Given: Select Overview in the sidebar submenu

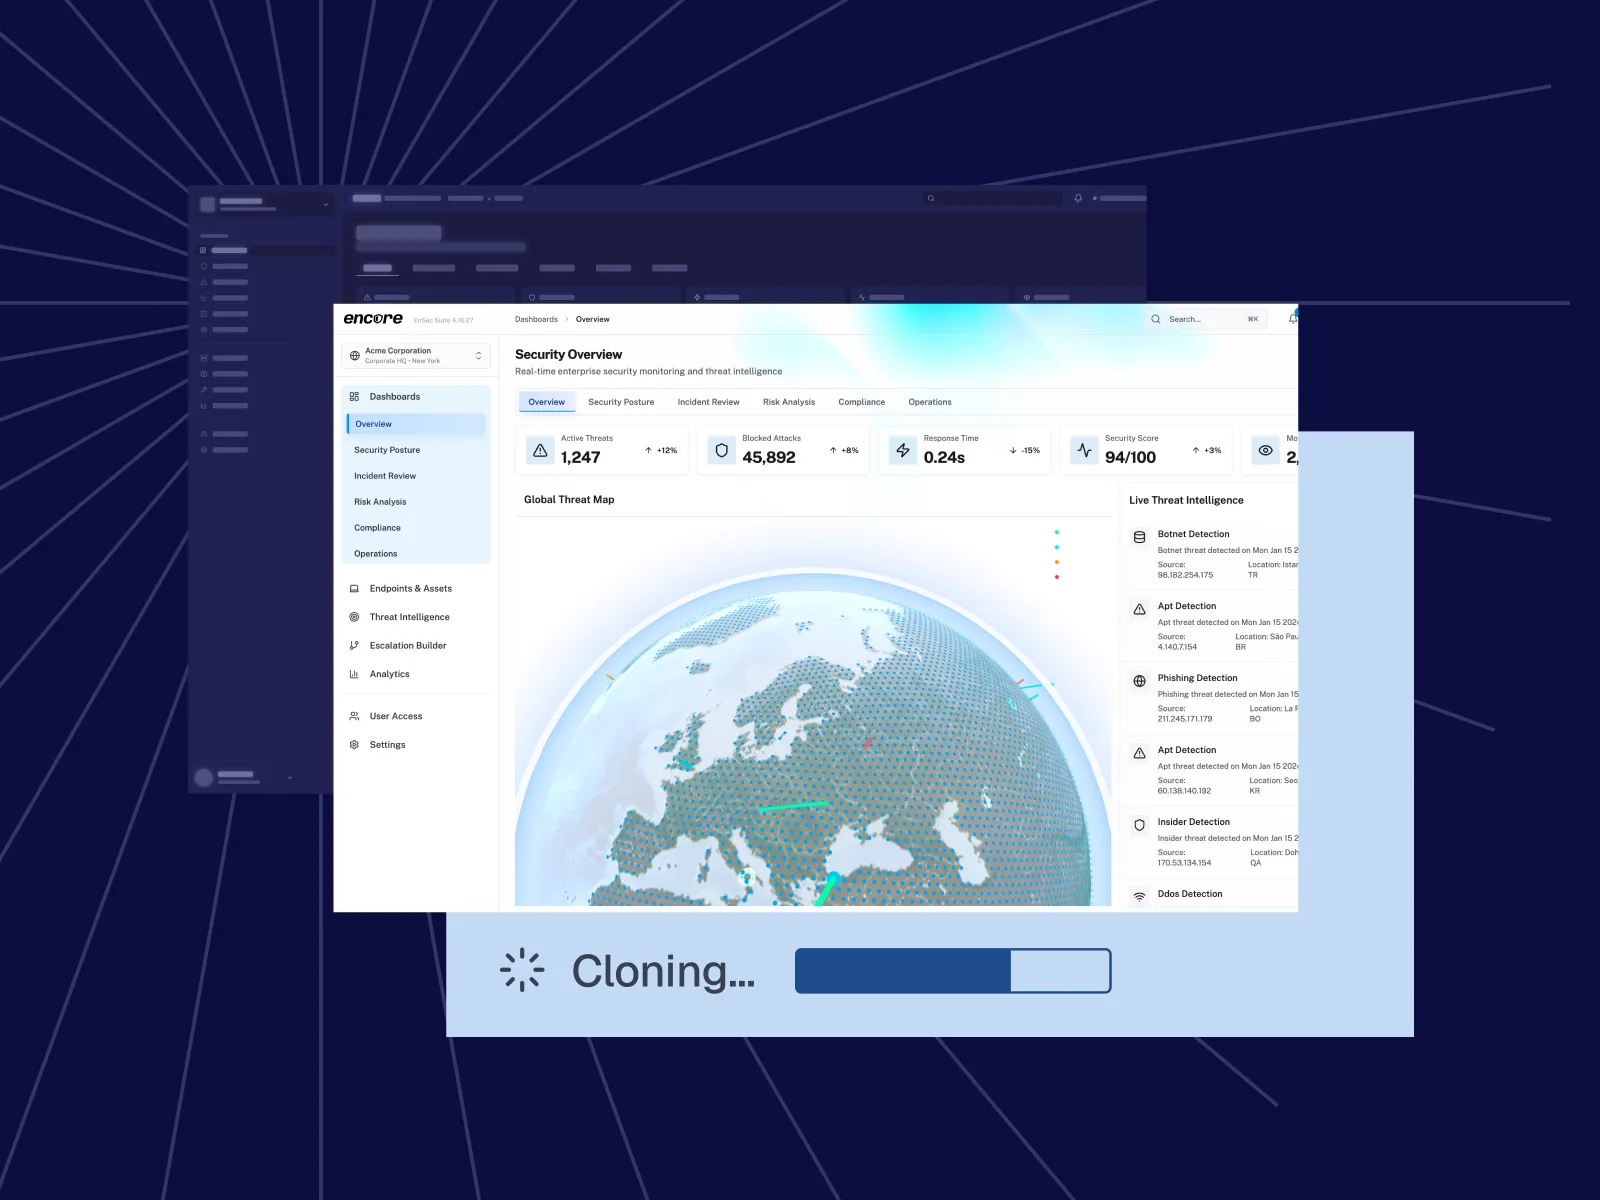Looking at the screenshot, I should coord(416,424).
